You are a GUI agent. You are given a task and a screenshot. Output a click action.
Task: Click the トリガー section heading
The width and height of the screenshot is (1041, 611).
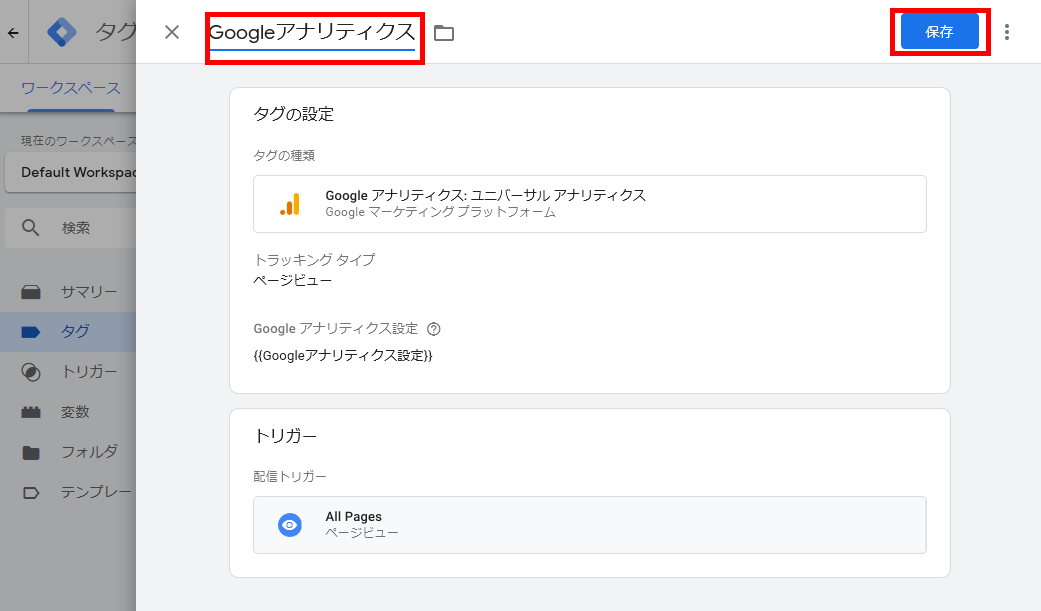pyautogui.click(x=285, y=436)
